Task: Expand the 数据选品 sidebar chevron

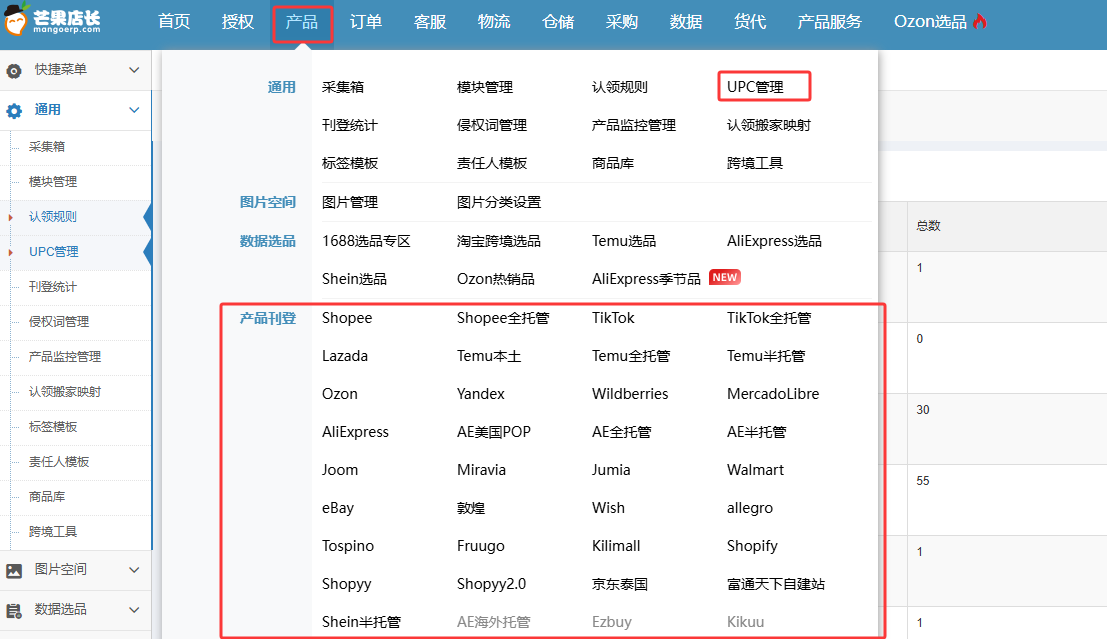Action: (134, 610)
